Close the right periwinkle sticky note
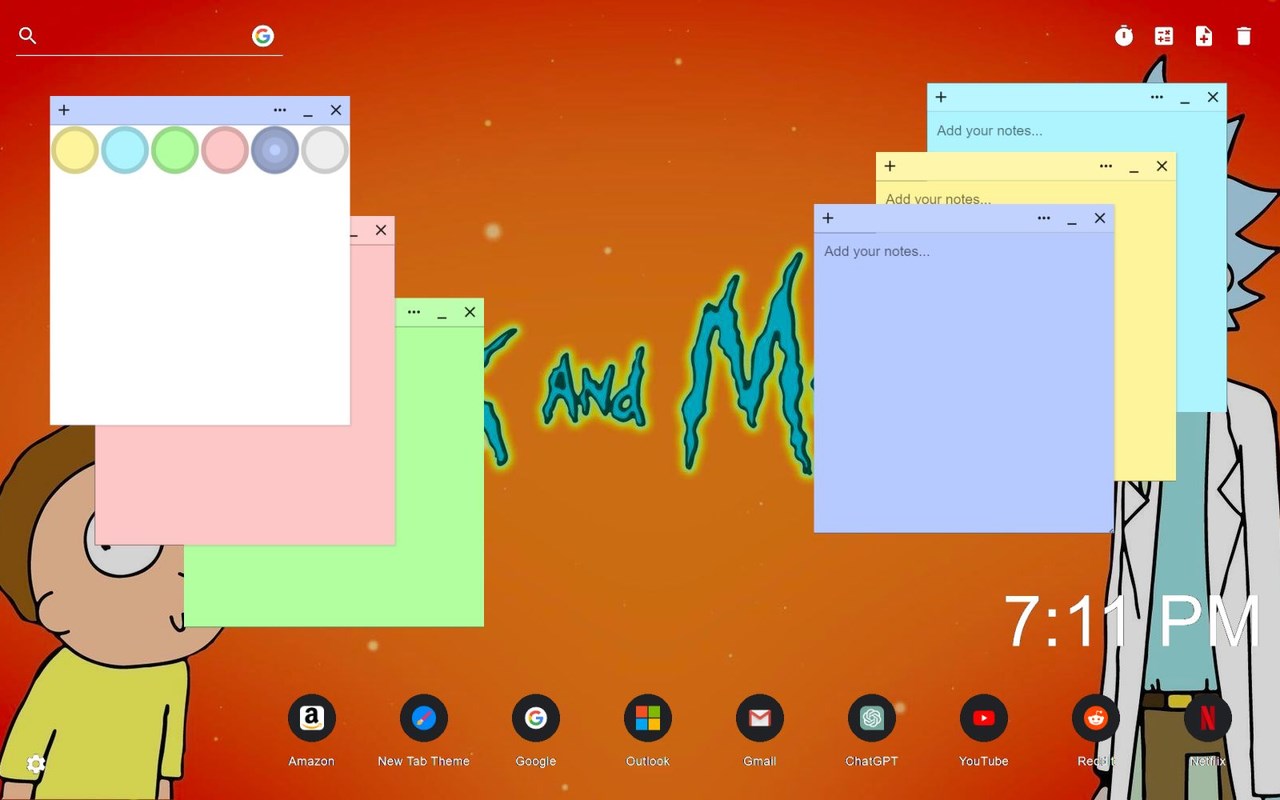 tap(1100, 218)
